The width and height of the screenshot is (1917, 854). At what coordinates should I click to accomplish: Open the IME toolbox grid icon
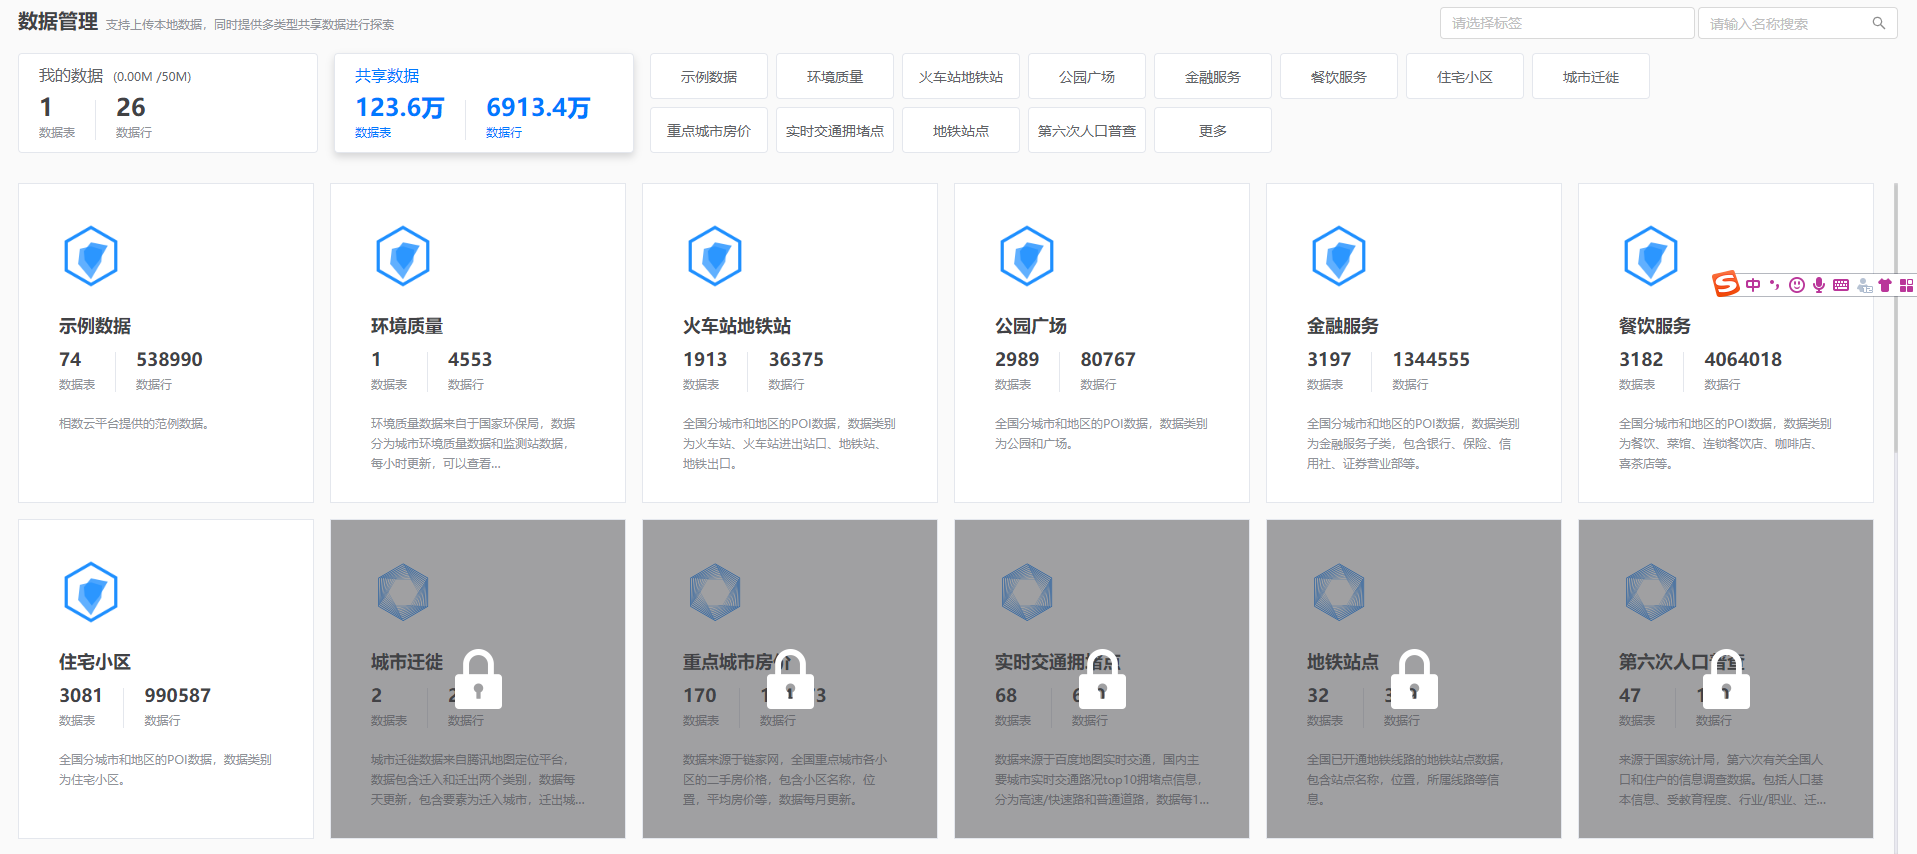click(x=1907, y=285)
